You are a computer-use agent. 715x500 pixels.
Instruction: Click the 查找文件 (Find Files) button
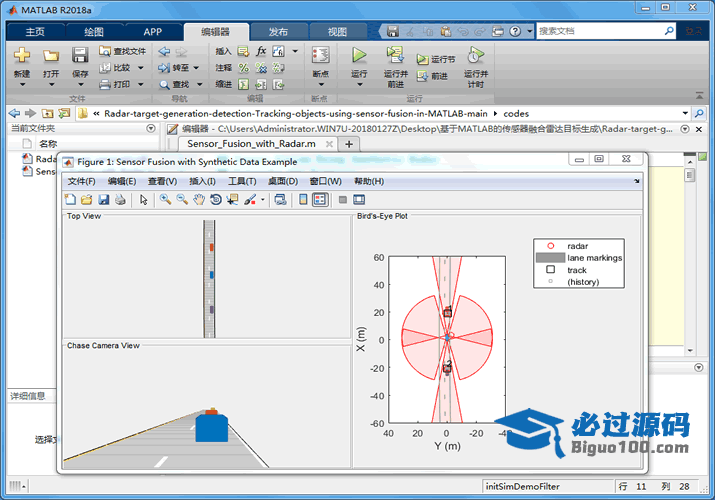[x=123, y=51]
